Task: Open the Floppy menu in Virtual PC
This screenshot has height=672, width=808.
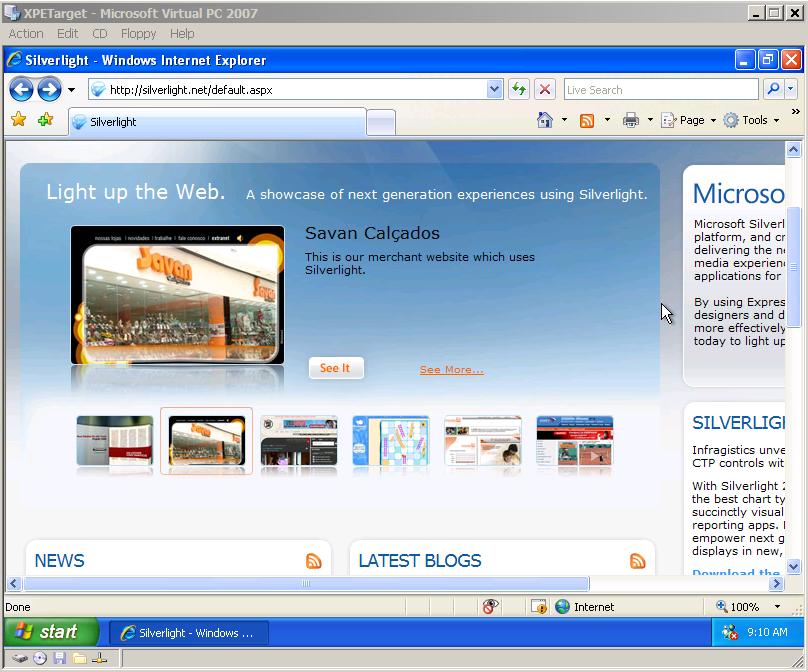Action: point(138,33)
